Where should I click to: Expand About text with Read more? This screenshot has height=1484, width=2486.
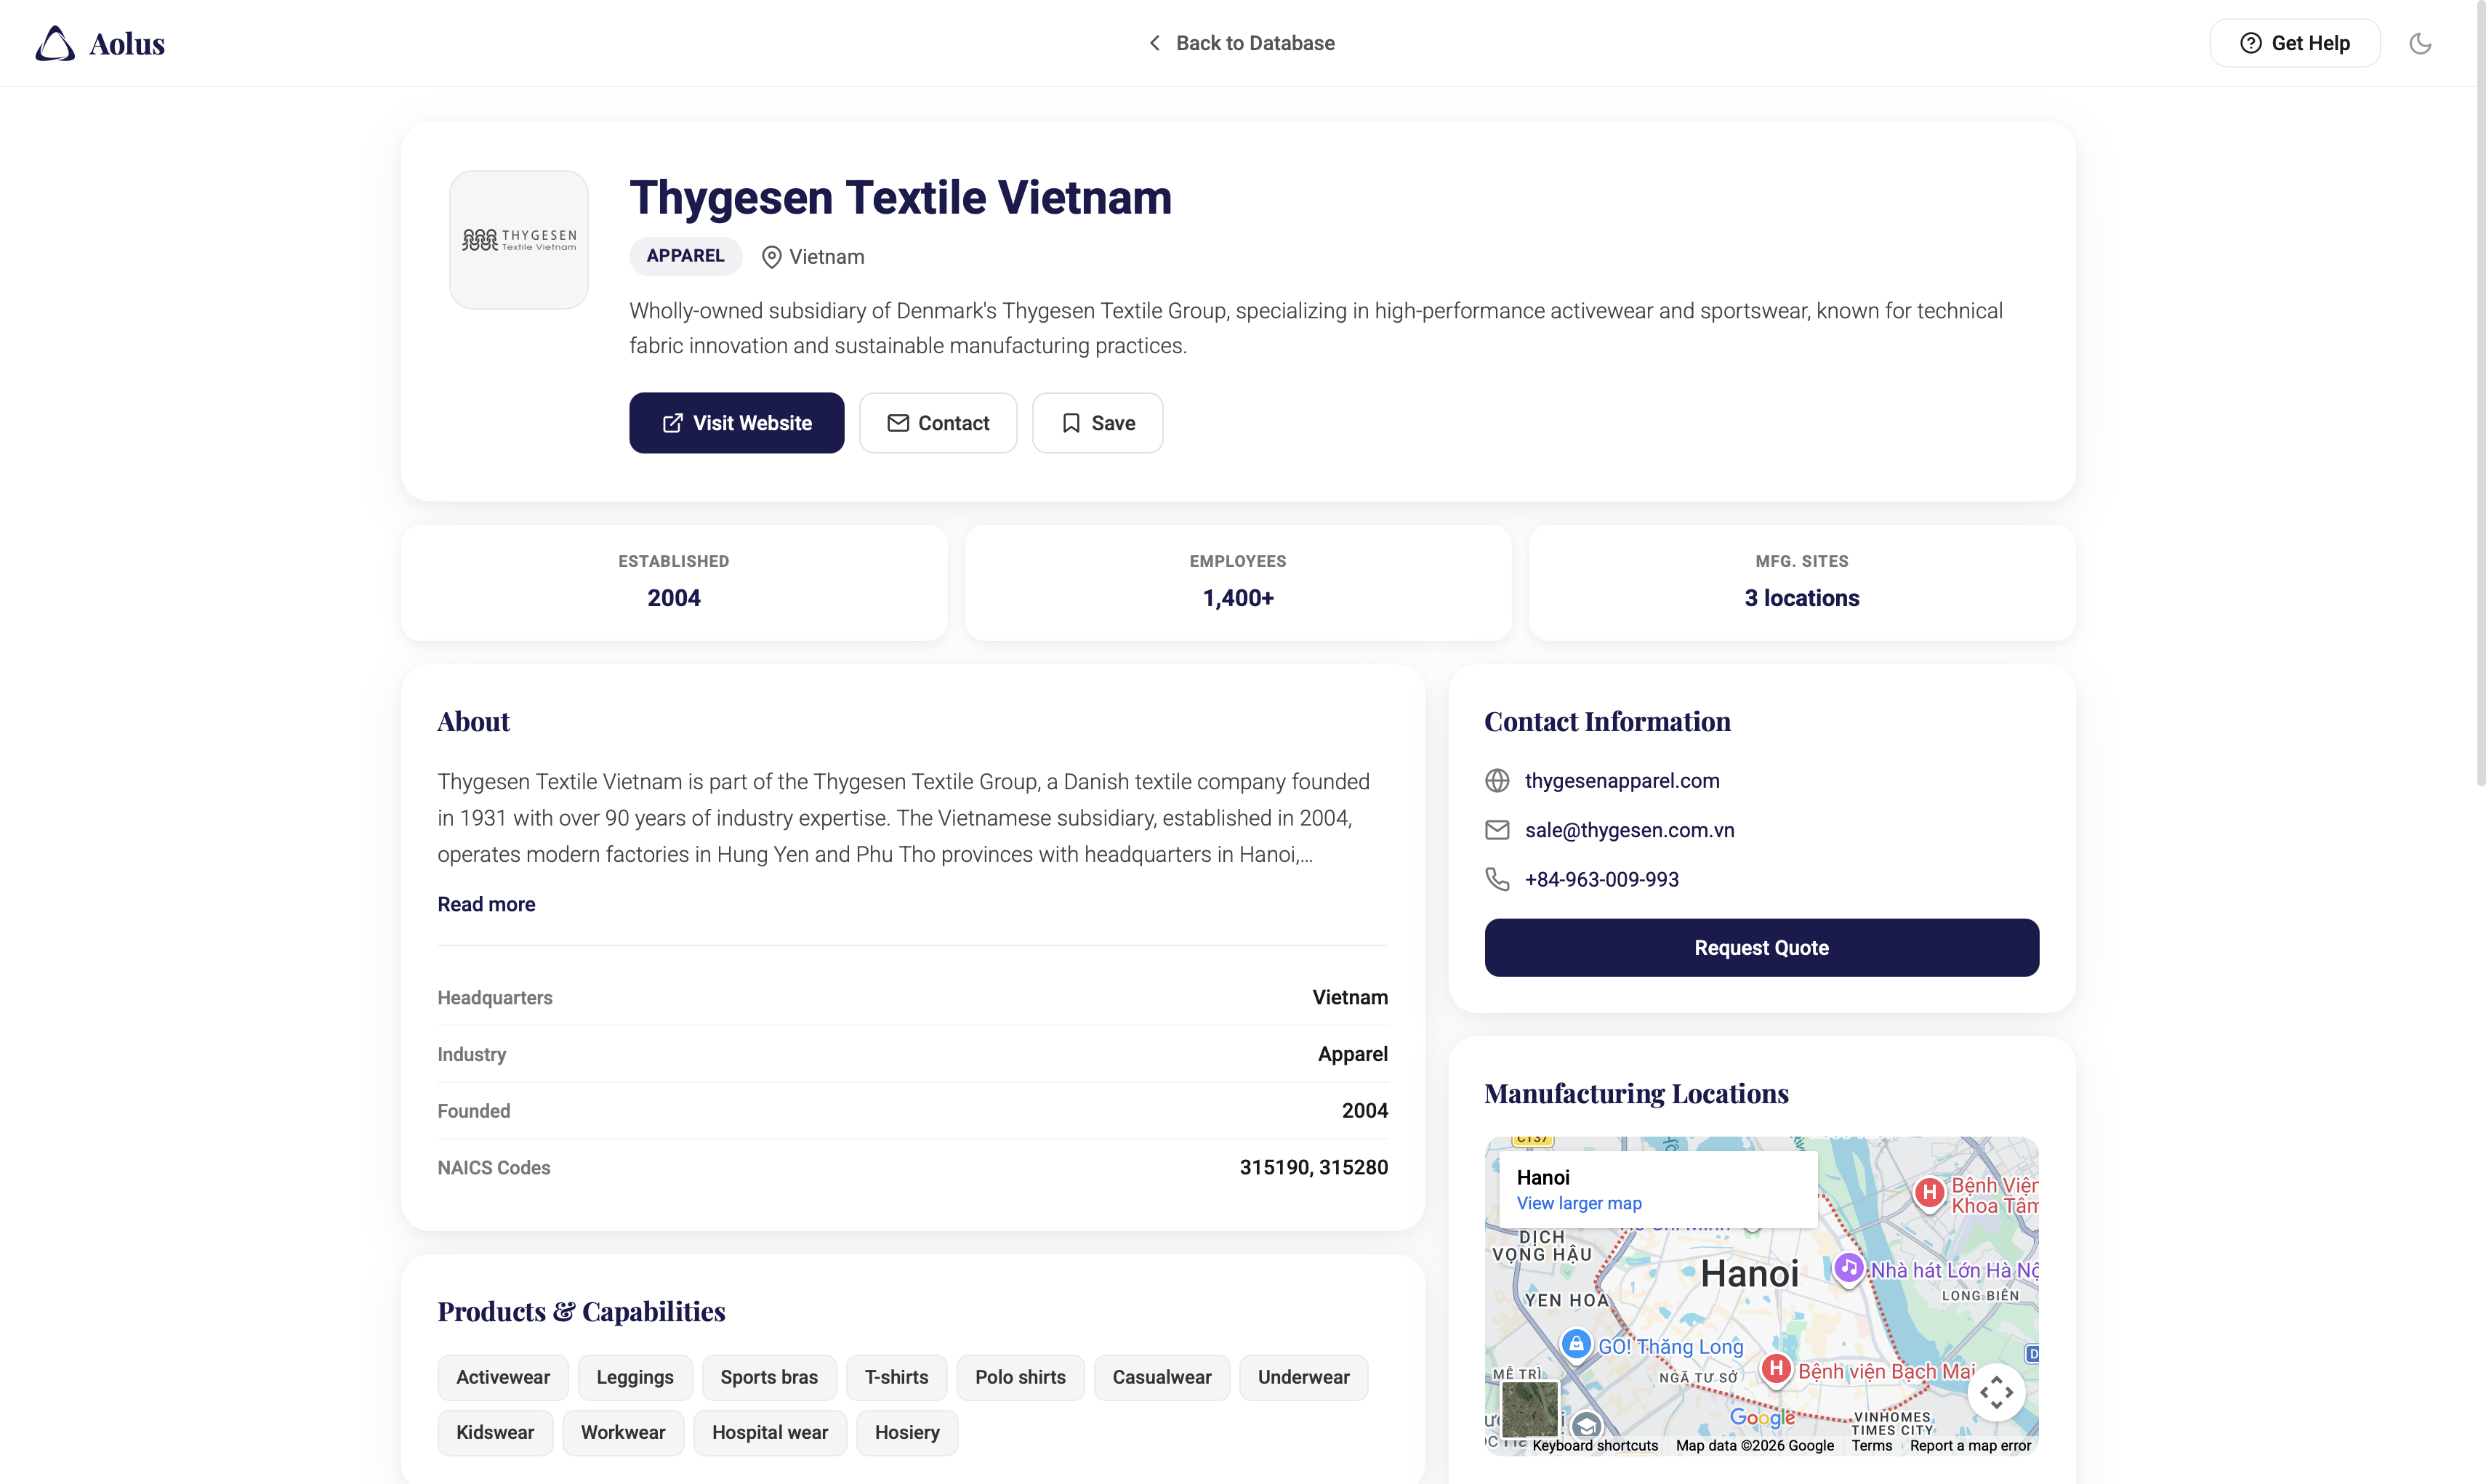point(486,904)
